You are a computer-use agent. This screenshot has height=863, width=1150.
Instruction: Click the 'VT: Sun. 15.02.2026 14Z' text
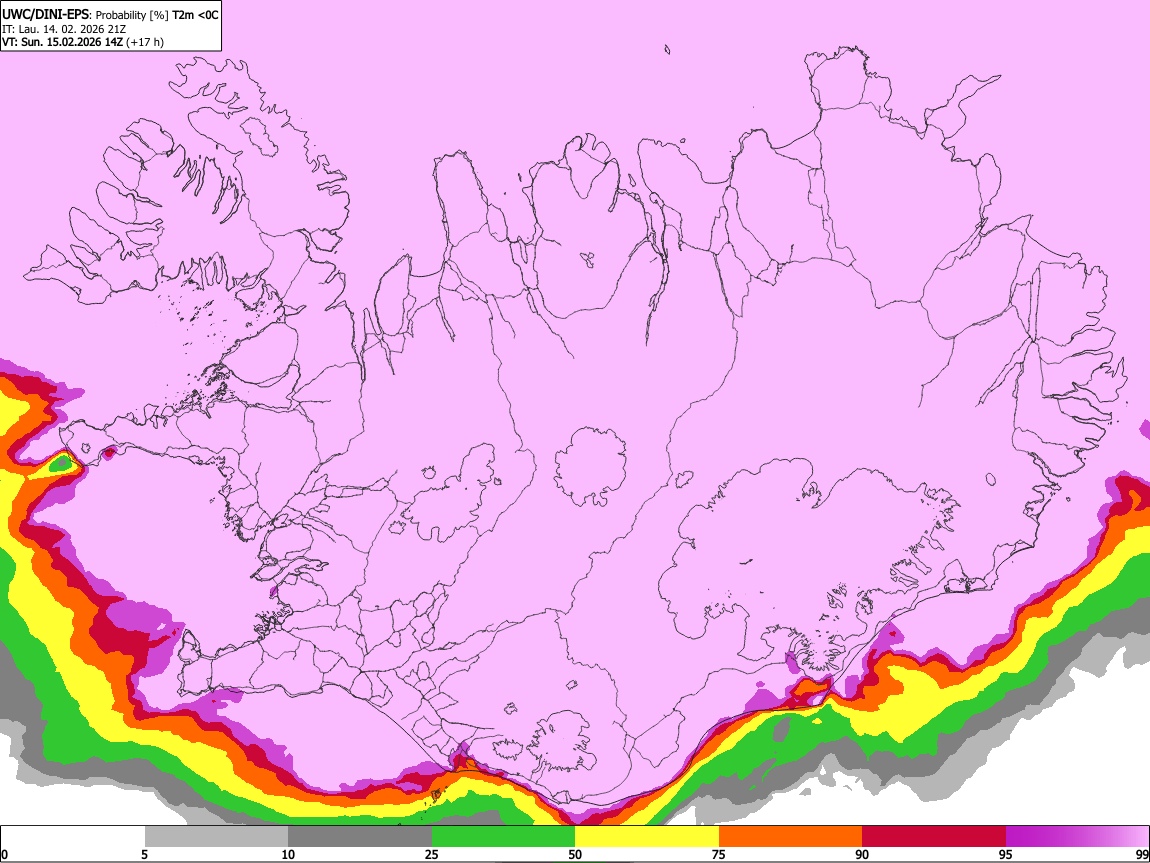tap(62, 42)
